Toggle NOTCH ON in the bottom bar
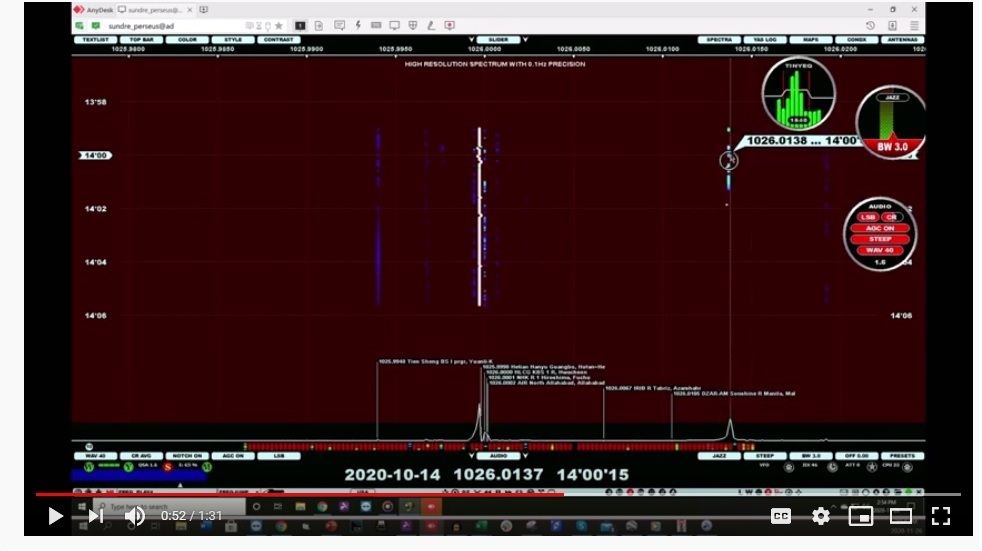The width and height of the screenshot is (982, 551). 187,456
